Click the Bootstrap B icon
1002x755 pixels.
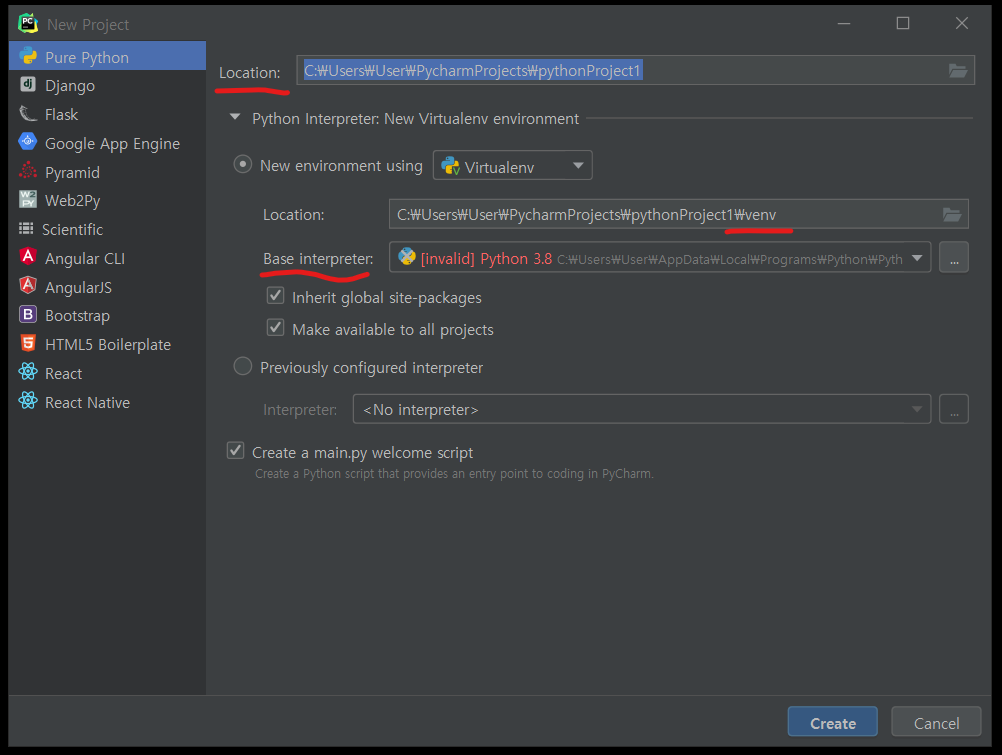coord(28,315)
